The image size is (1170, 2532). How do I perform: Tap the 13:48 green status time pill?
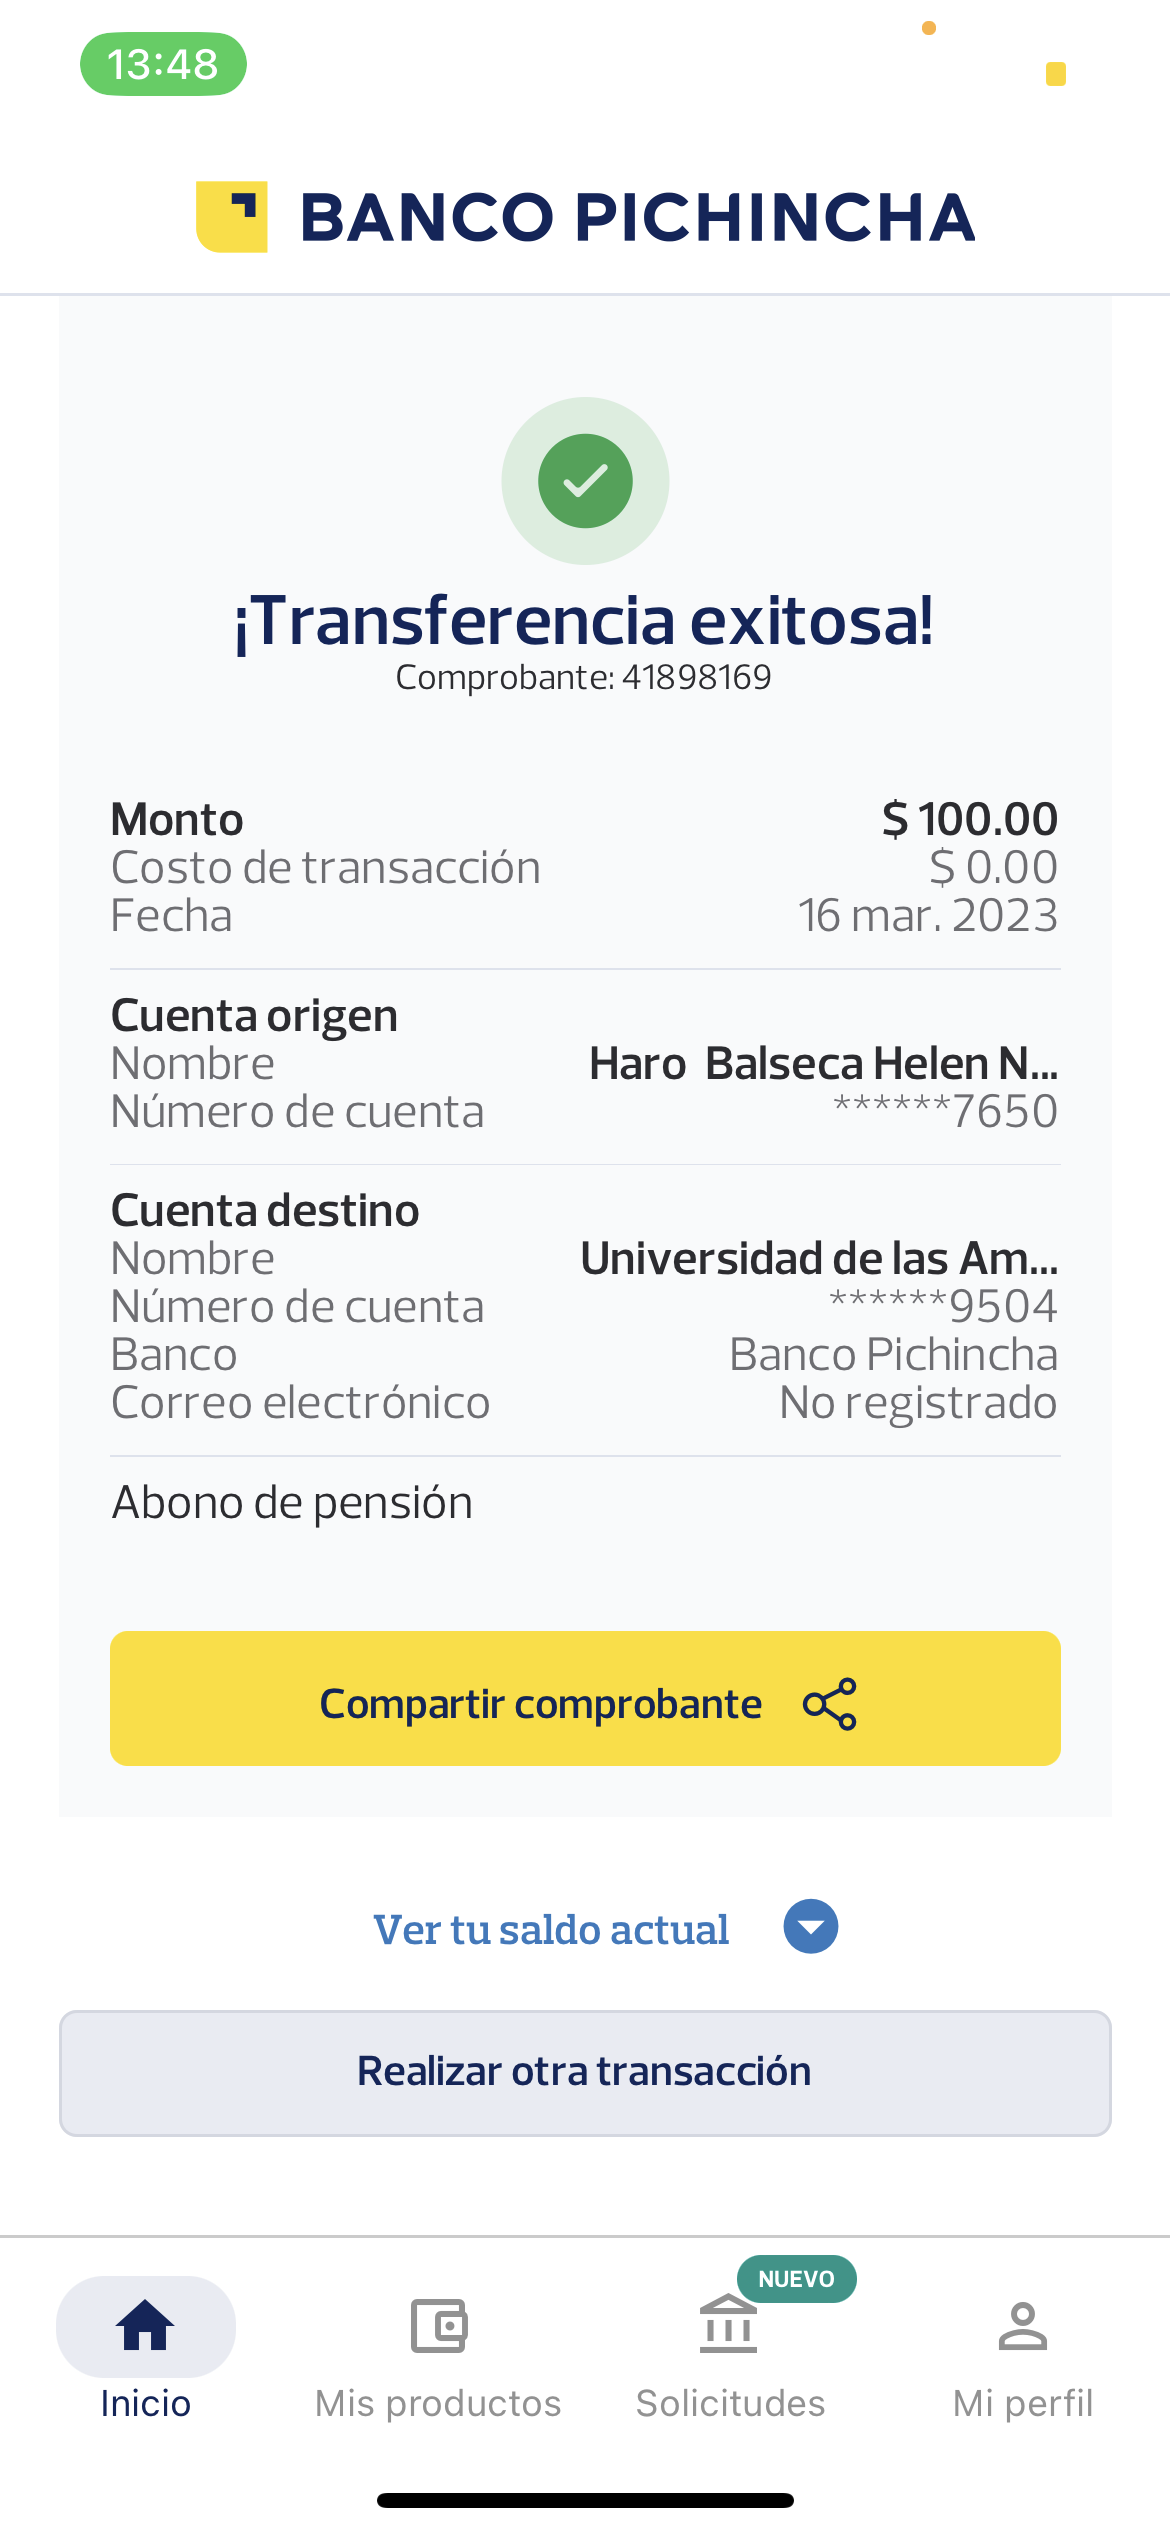tap(163, 64)
